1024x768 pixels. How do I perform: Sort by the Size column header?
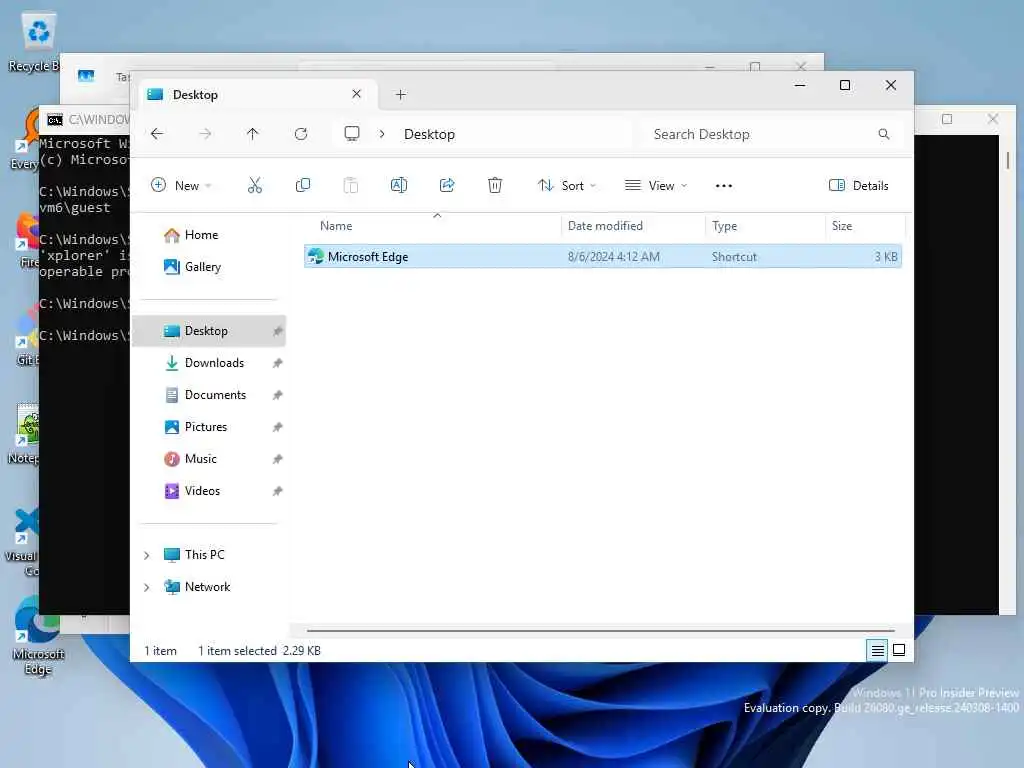pos(865,226)
